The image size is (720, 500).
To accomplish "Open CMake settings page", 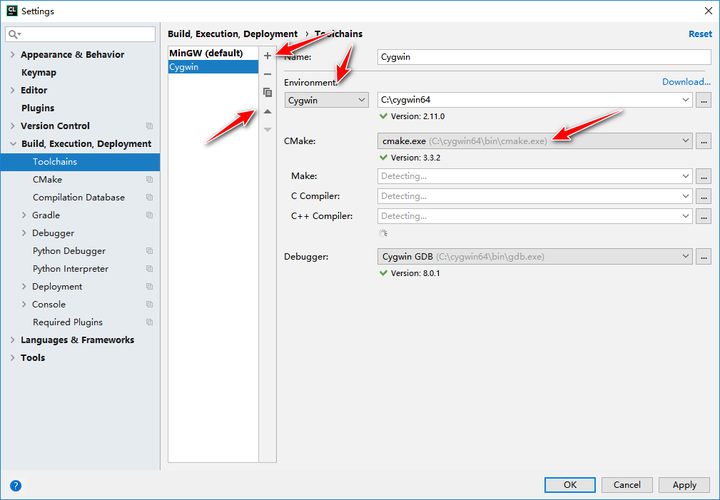I will [x=47, y=180].
